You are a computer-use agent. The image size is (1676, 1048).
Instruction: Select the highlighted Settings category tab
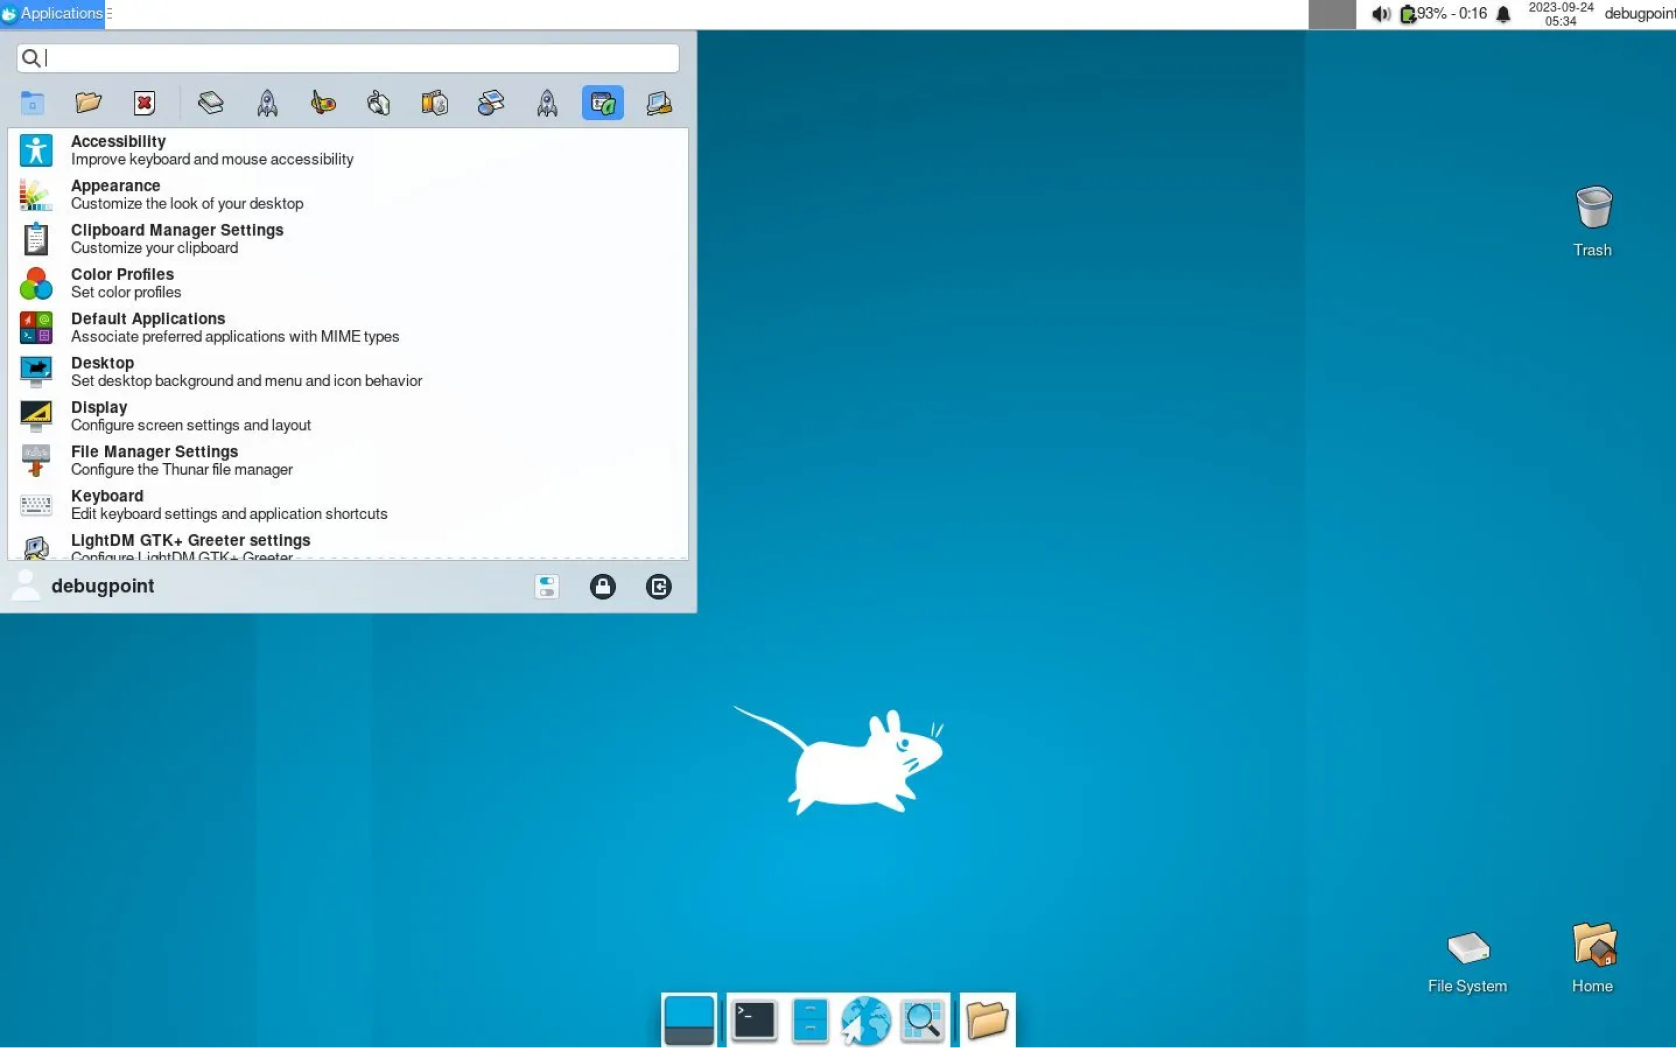click(x=602, y=103)
